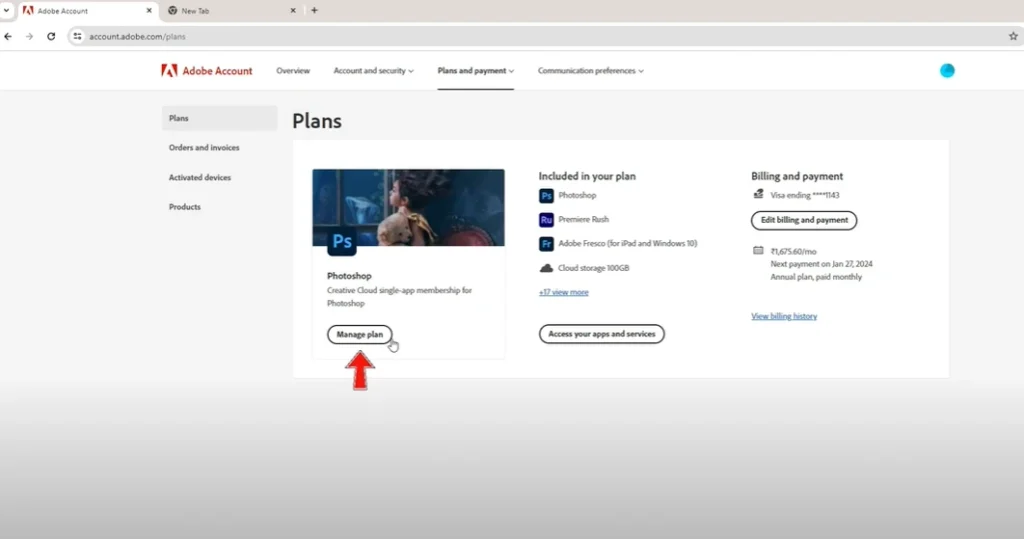Expand Account and security menu
The image size is (1024, 539).
point(374,71)
